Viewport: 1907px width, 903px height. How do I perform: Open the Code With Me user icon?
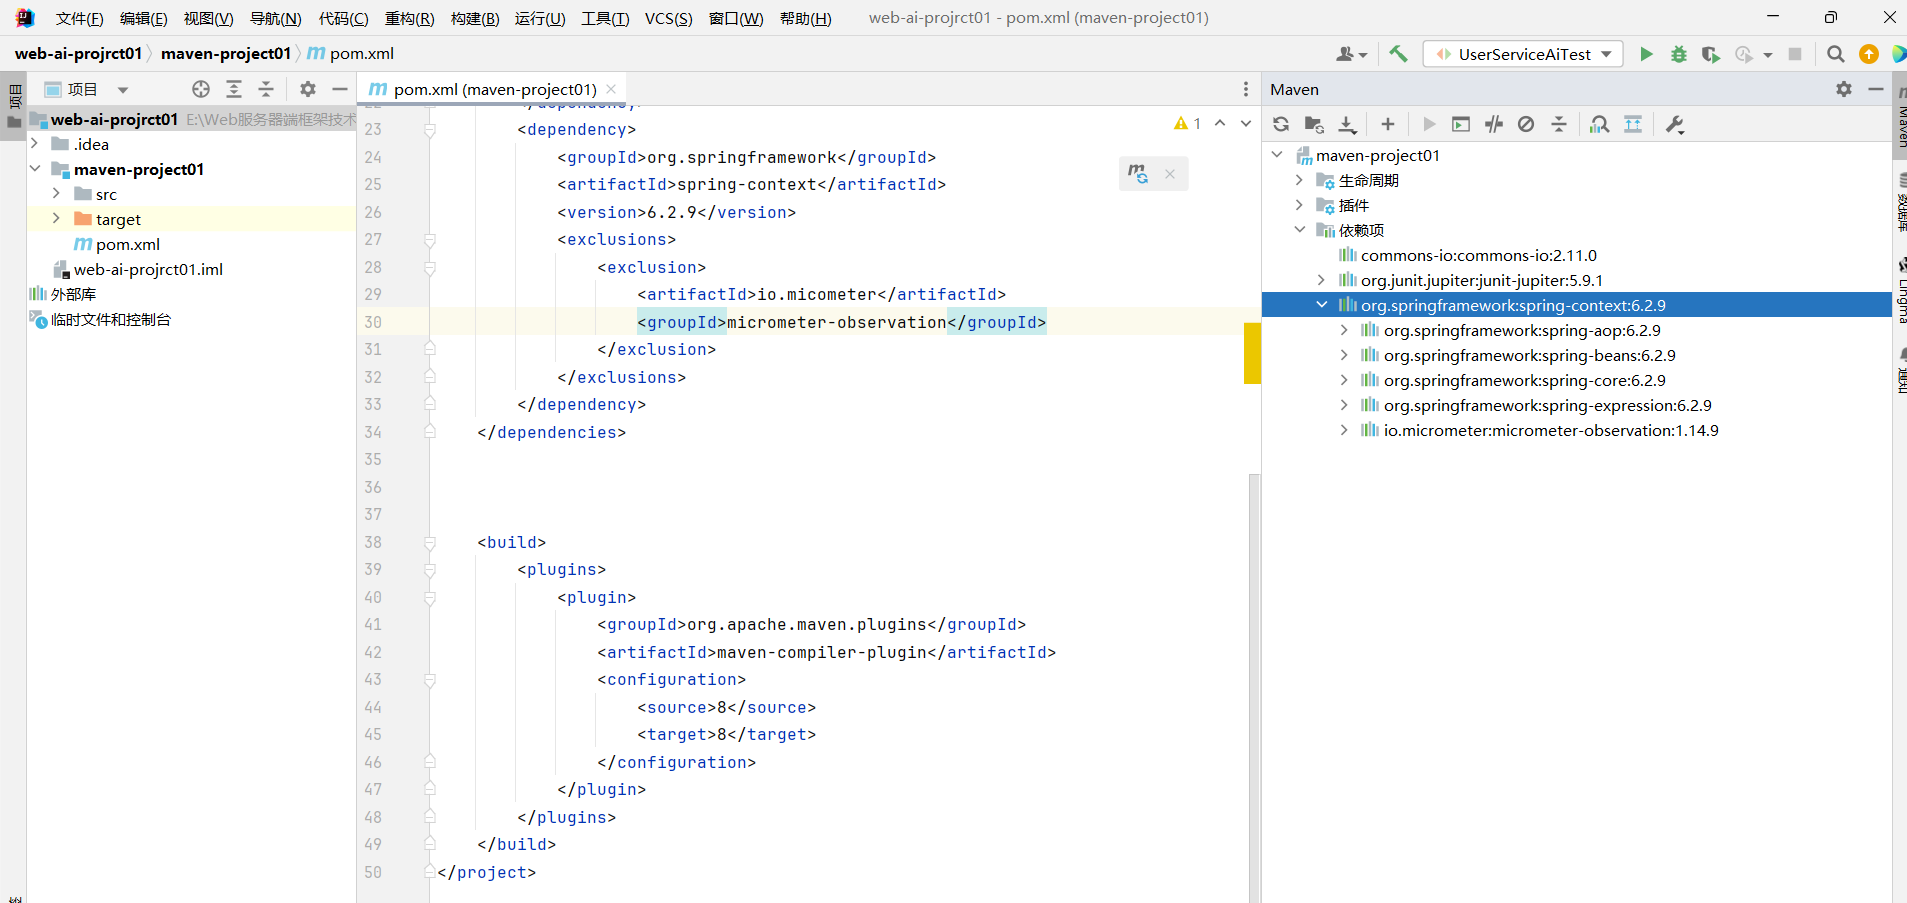[1351, 54]
